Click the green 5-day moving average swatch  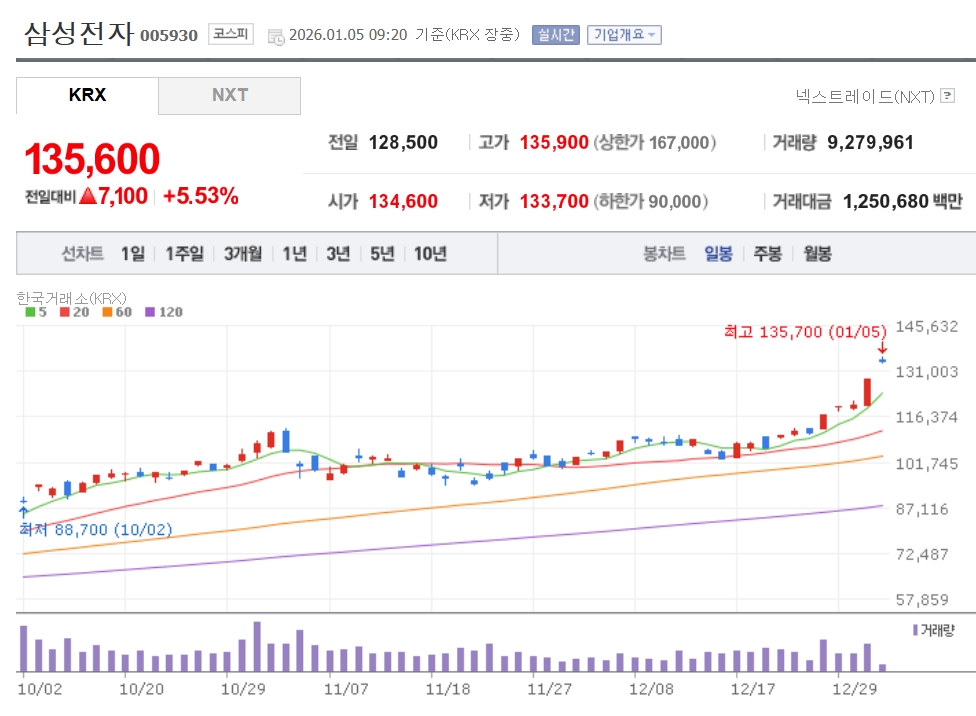click(x=30, y=312)
